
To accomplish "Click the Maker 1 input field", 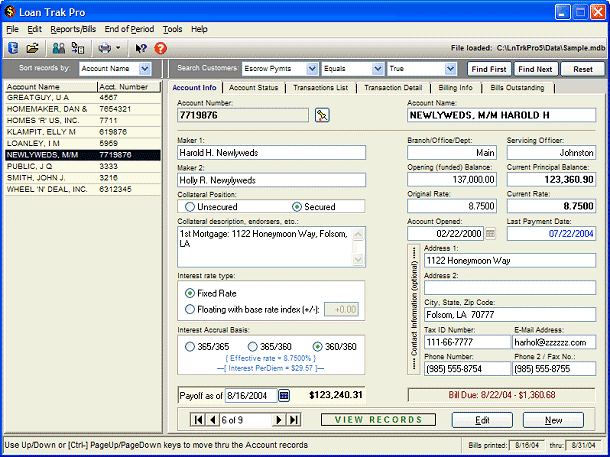I will [271, 153].
